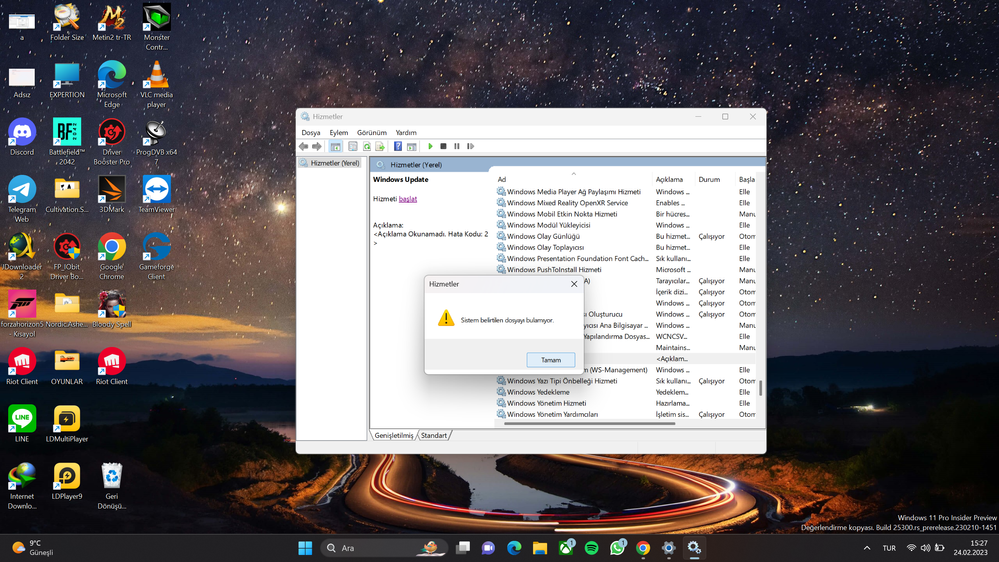
Task: Switch to the Standart tab
Action: tap(434, 436)
